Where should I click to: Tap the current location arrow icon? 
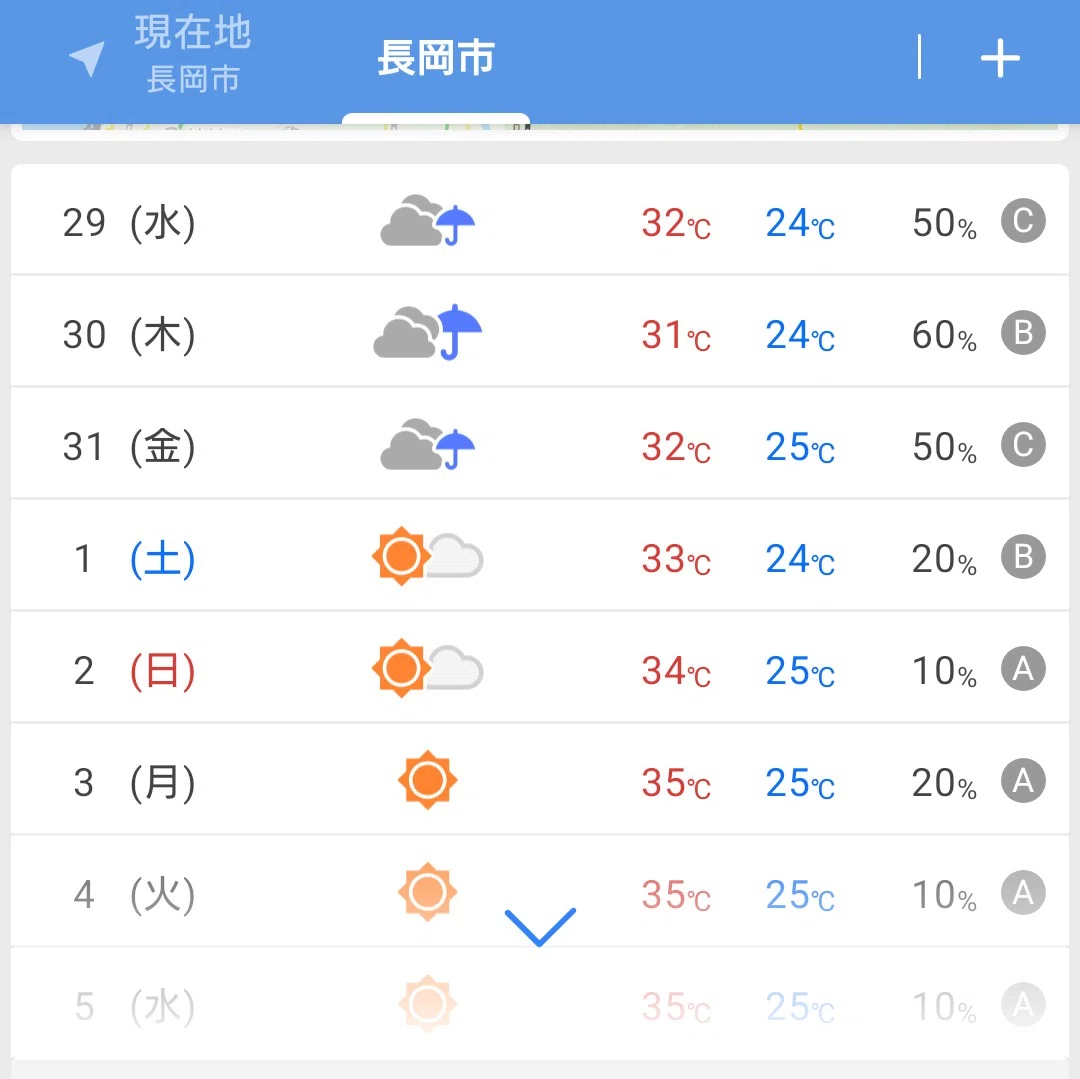point(87,58)
